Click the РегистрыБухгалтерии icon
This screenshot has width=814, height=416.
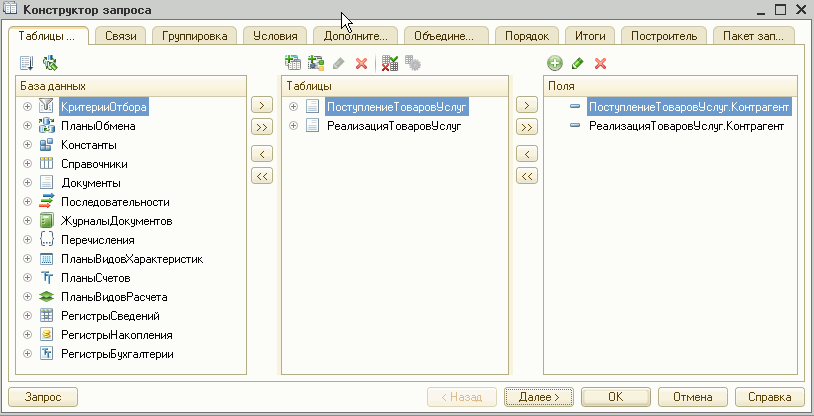coord(47,354)
